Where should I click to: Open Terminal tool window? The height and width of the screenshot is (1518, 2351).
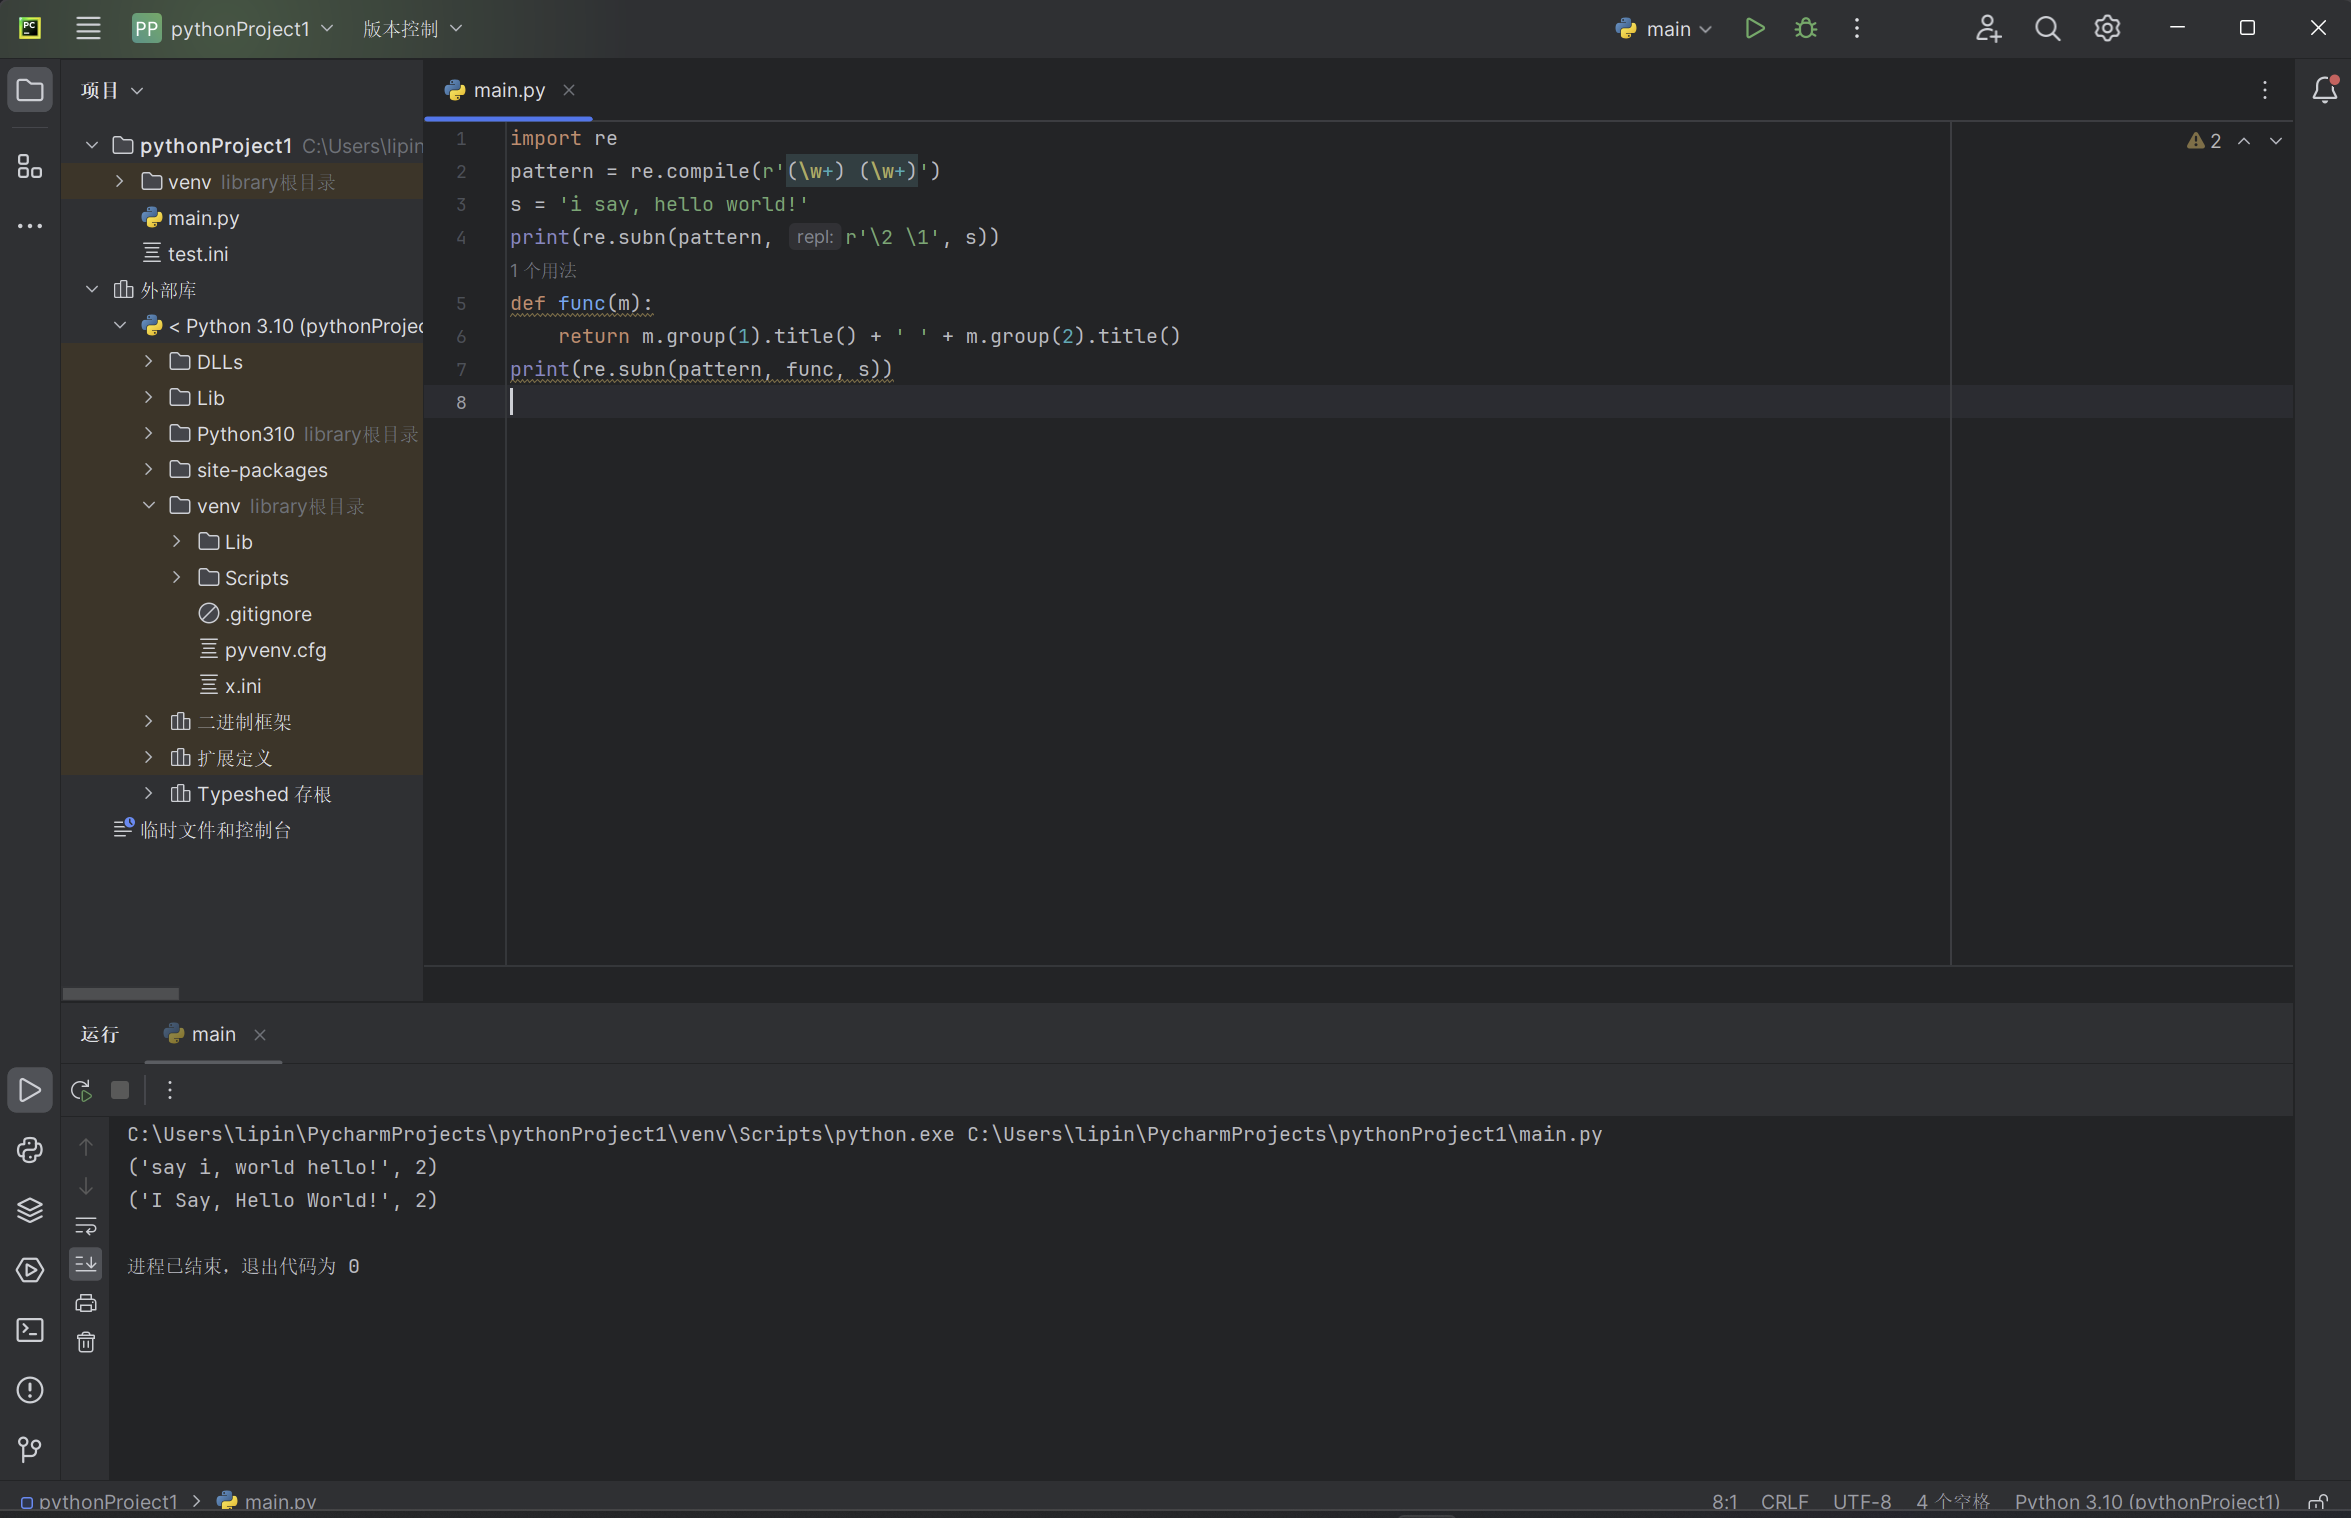pos(30,1330)
